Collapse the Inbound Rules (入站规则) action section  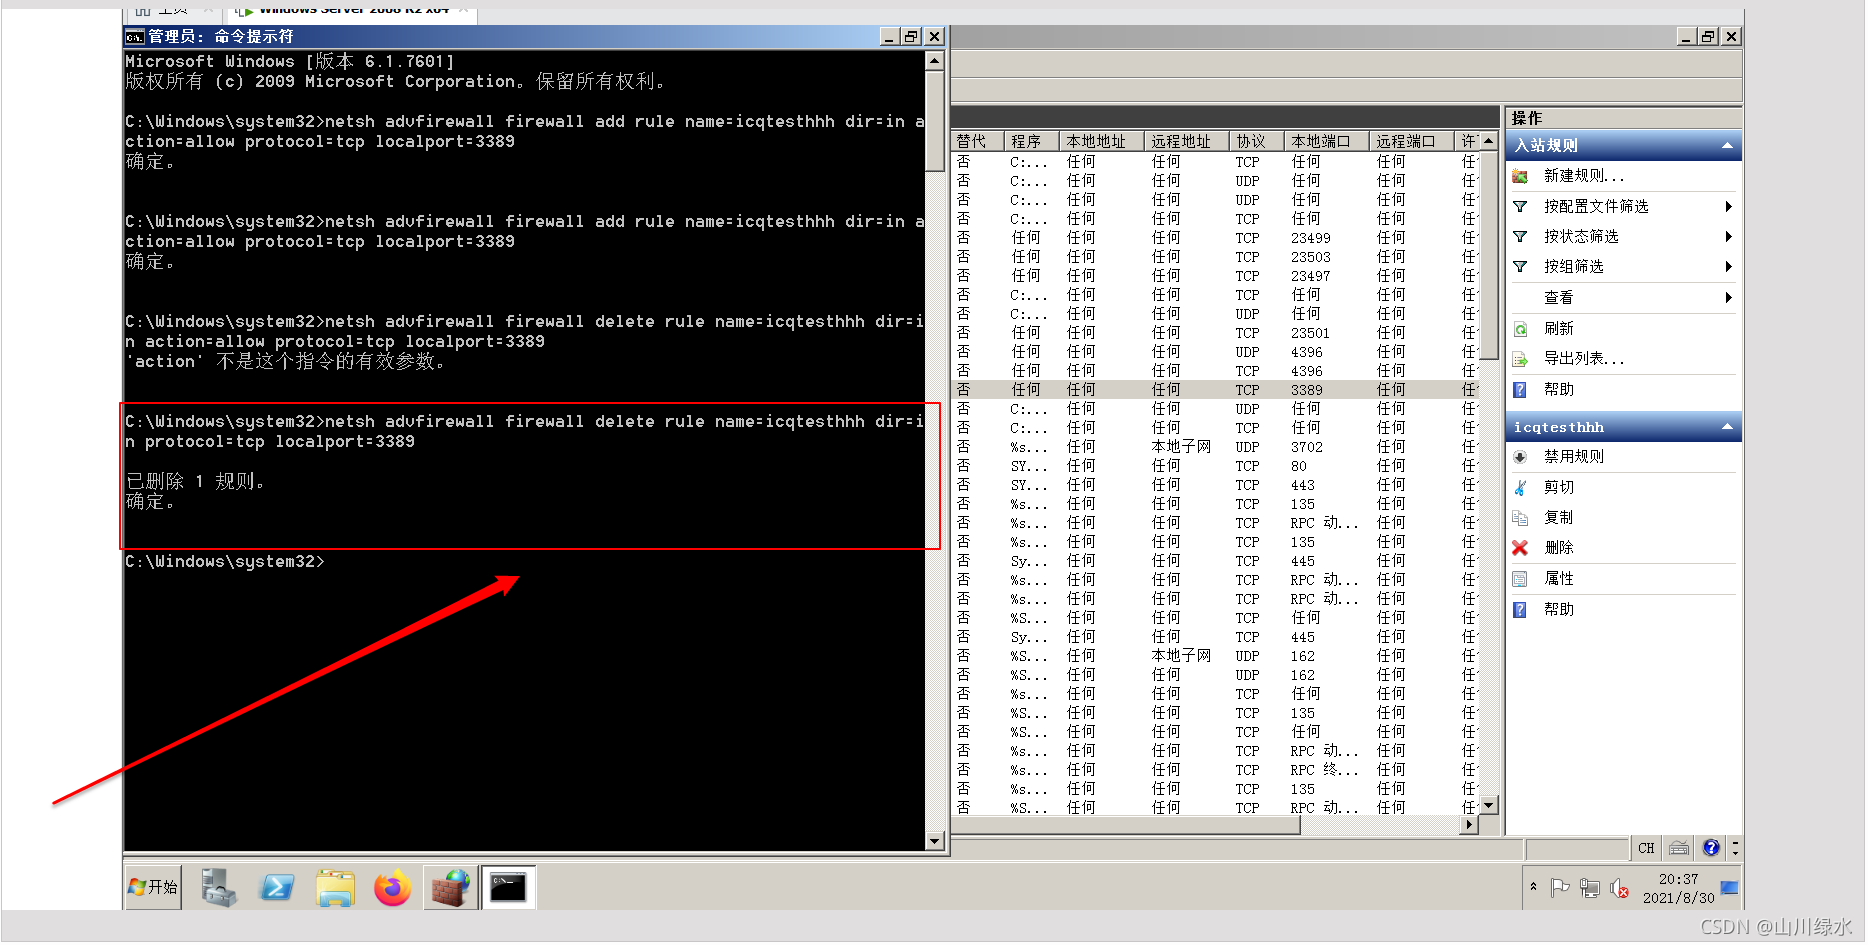pyautogui.click(x=1727, y=146)
